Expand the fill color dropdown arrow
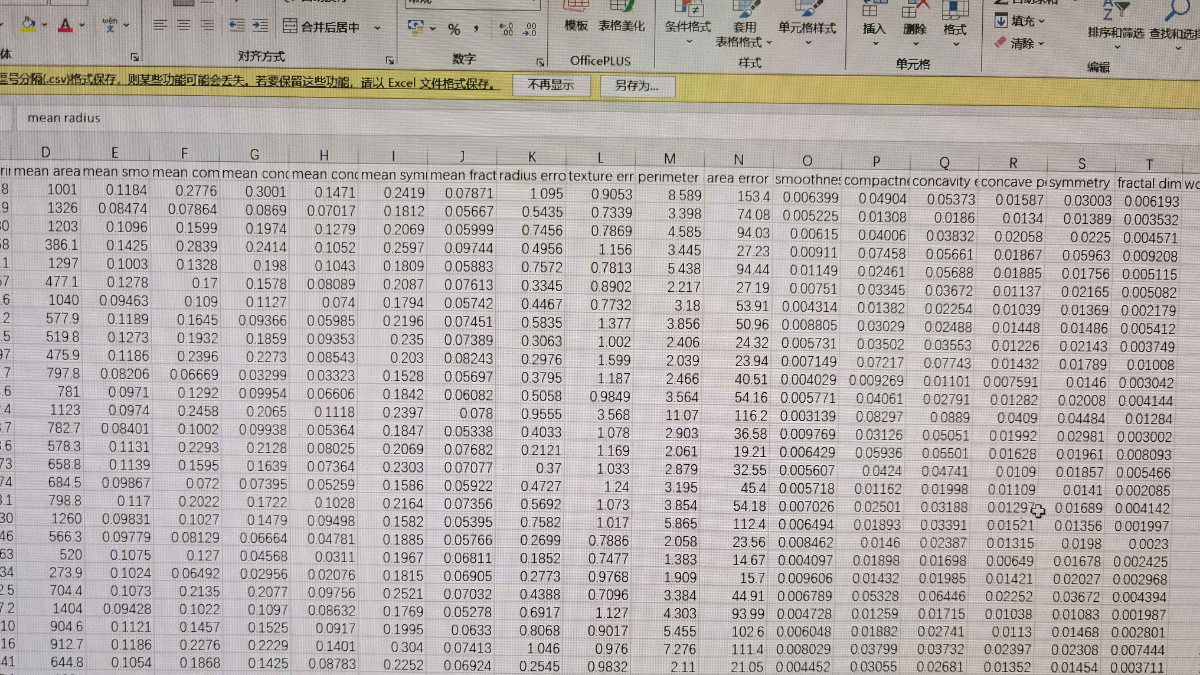This screenshot has width=1200, height=675. point(45,24)
